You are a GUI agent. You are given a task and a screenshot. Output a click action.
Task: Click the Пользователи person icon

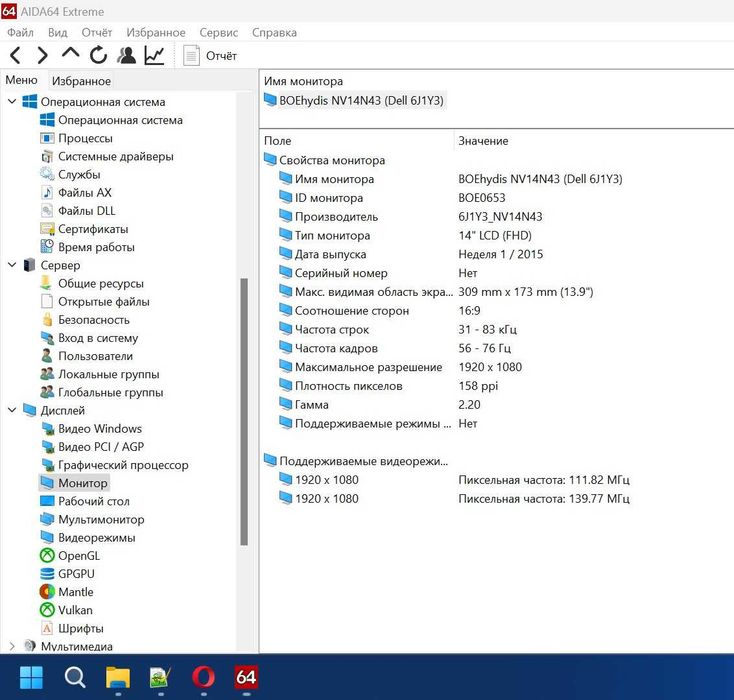47,355
